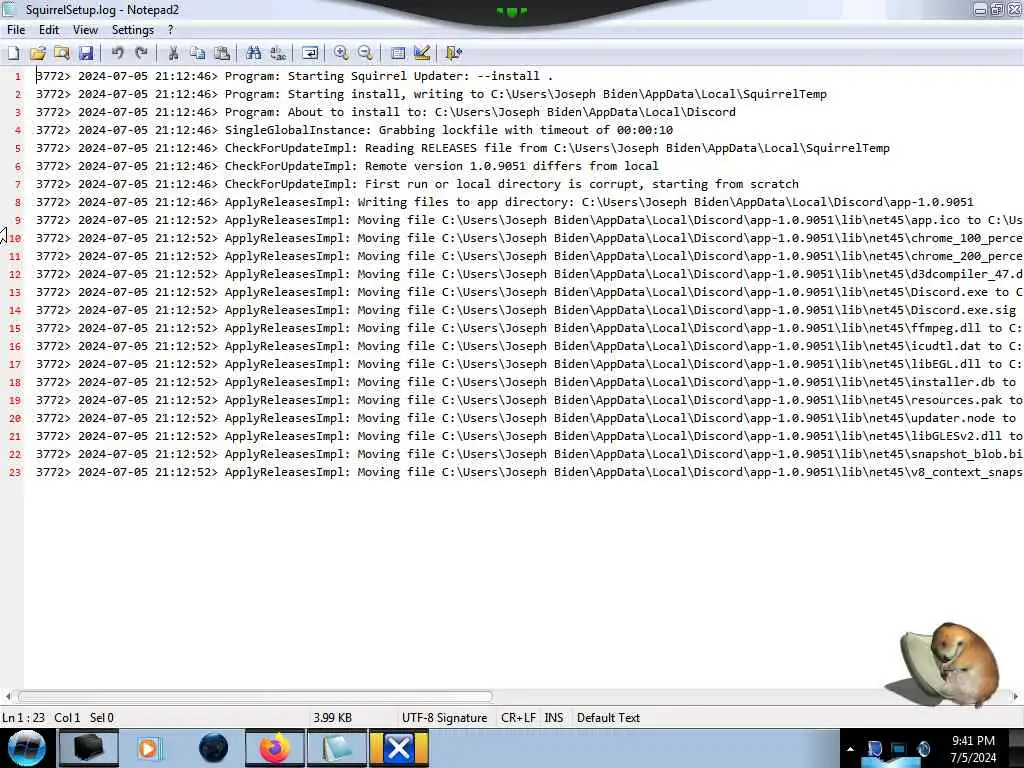Screen dimensions: 1024x768
Task: Launch the media player from taskbar
Action: 149,748
